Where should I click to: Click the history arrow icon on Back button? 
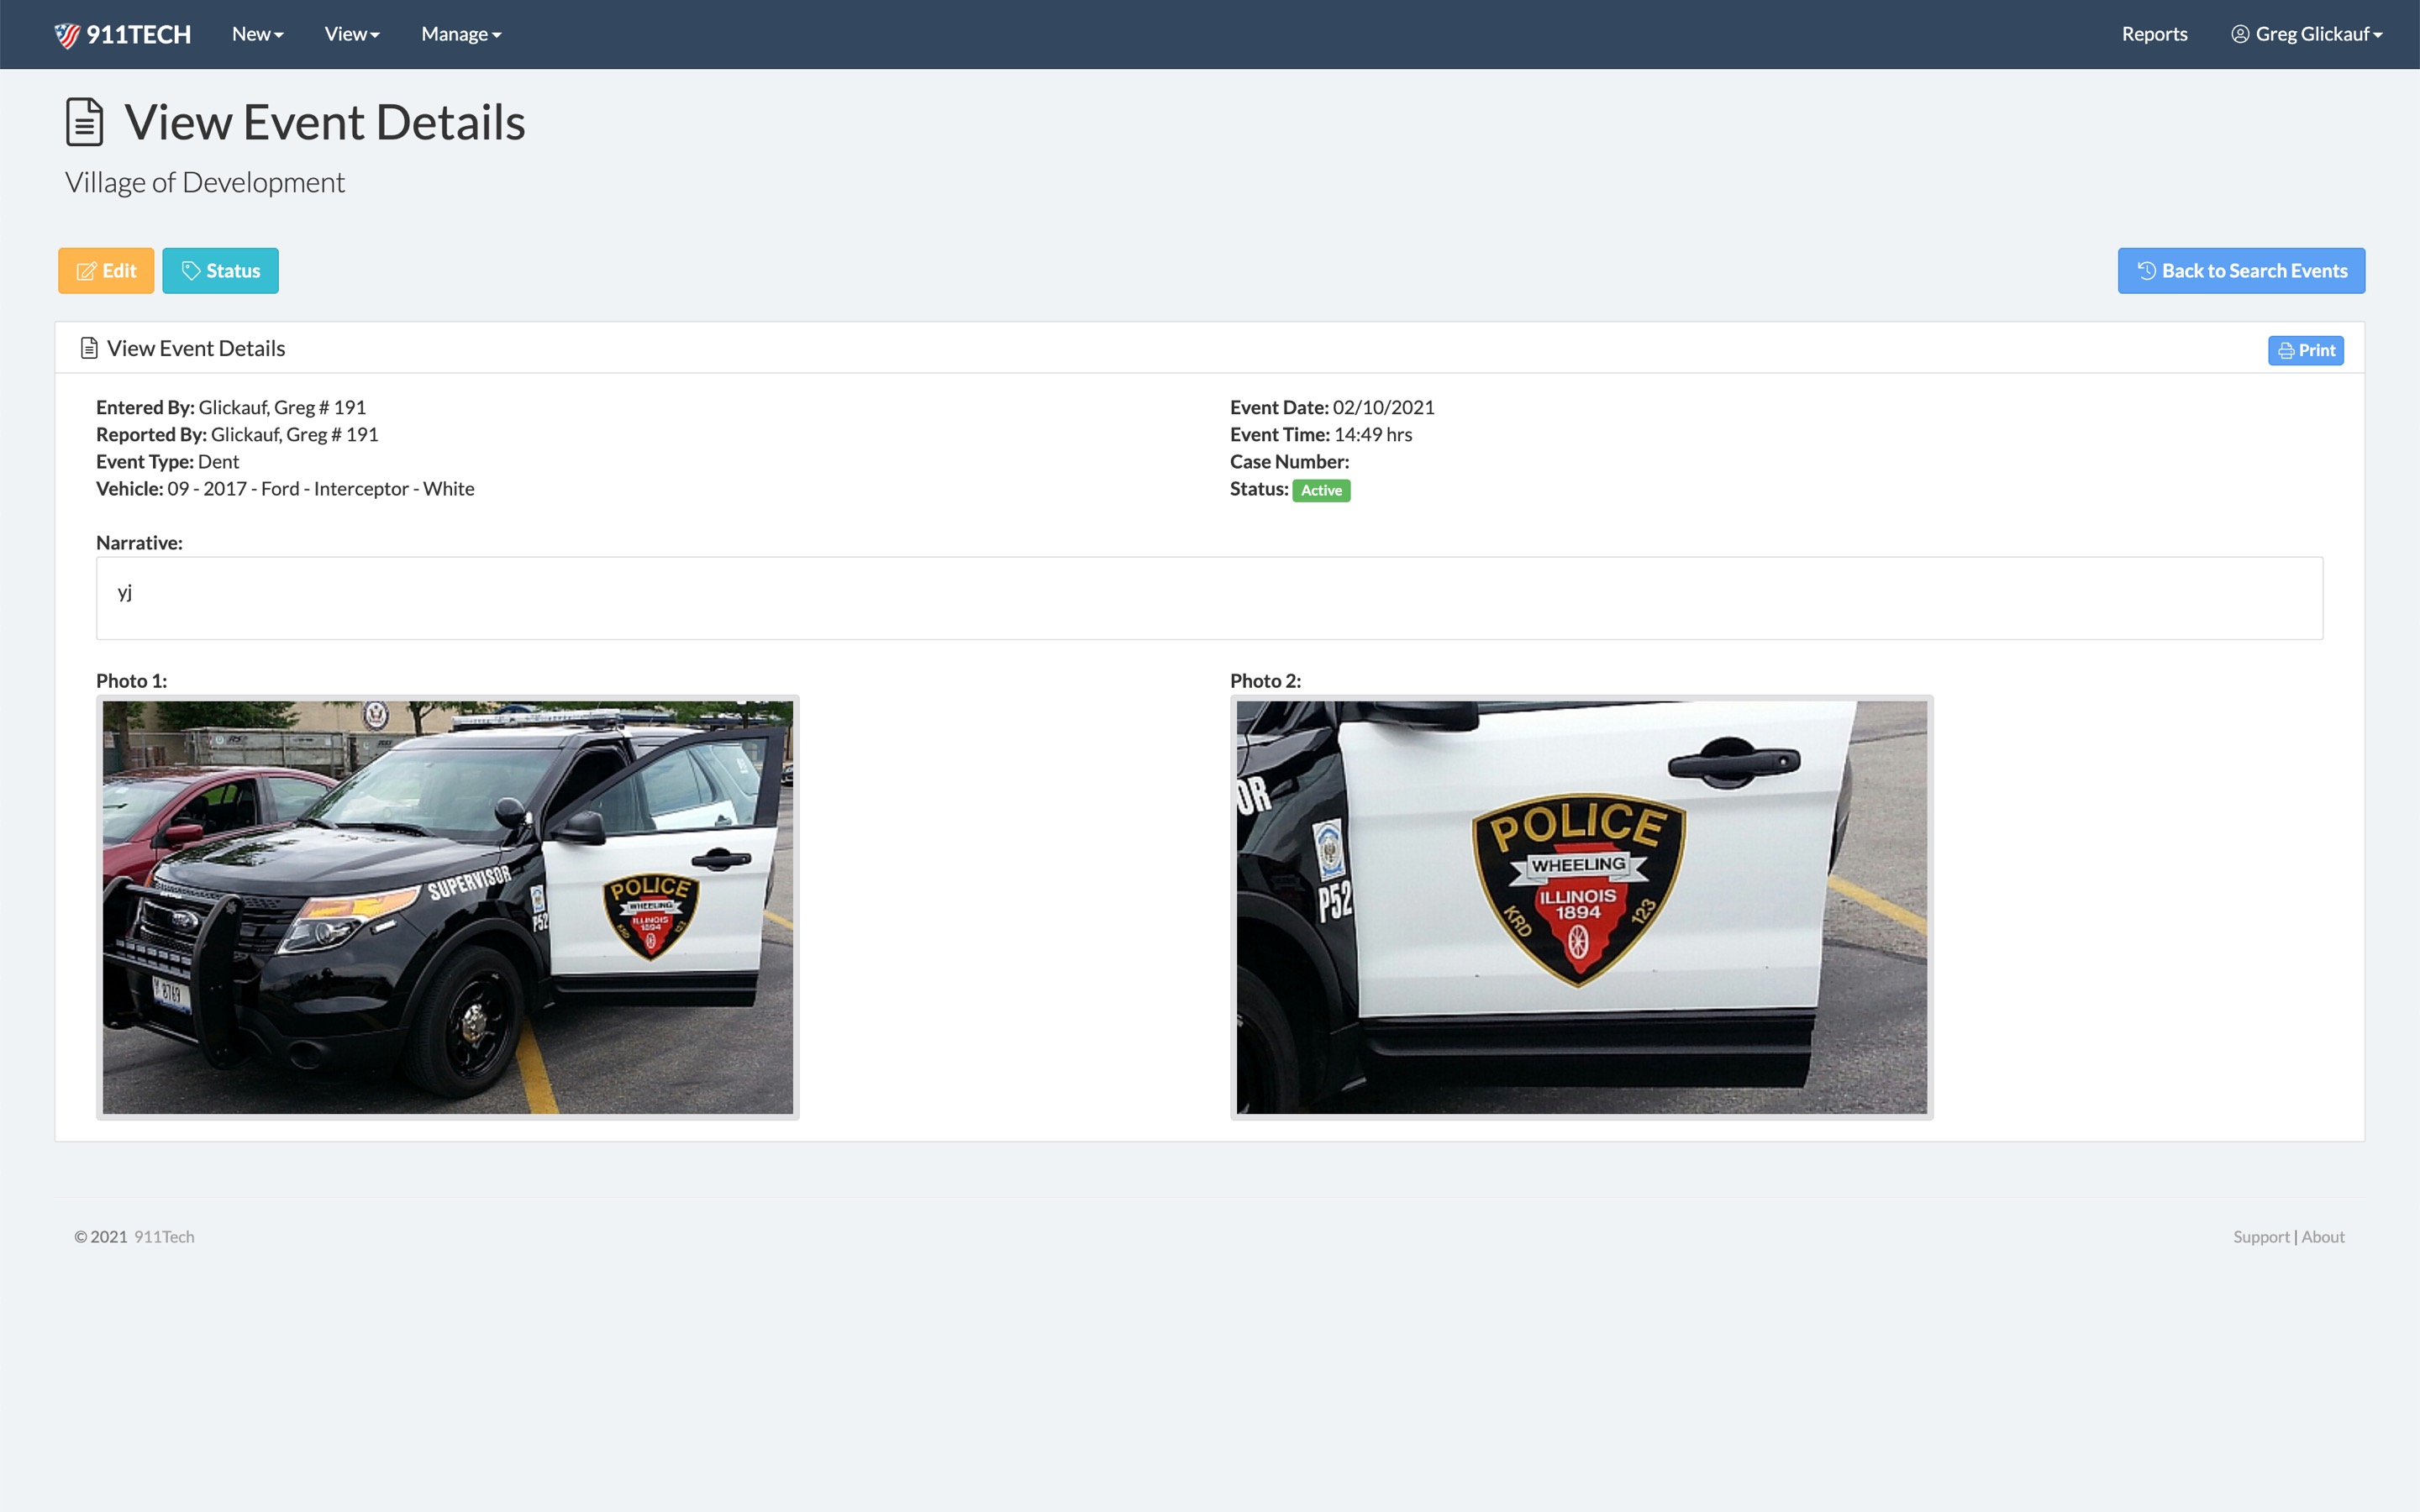pos(2146,271)
